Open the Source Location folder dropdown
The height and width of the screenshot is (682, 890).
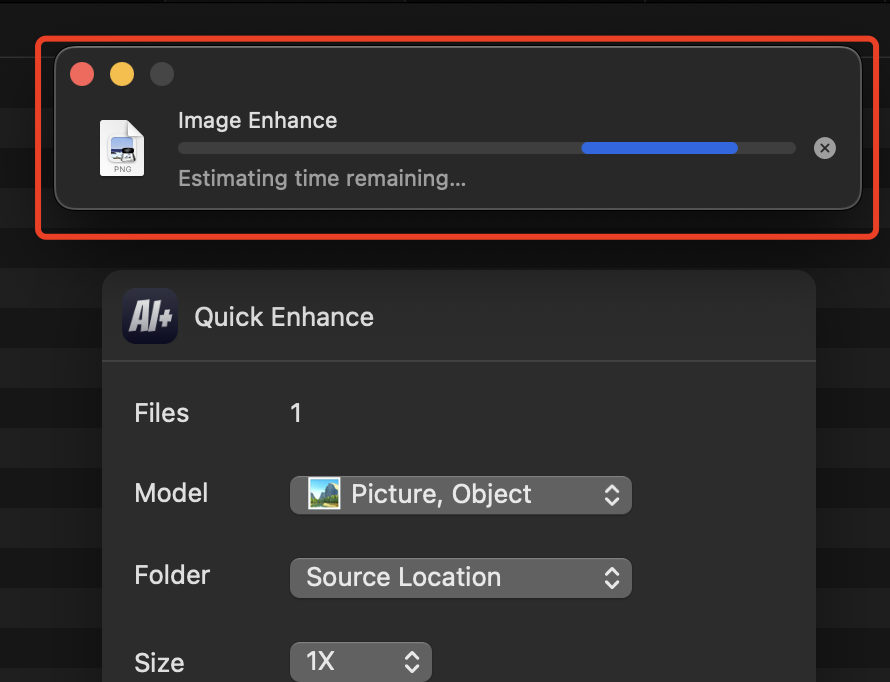pos(460,577)
